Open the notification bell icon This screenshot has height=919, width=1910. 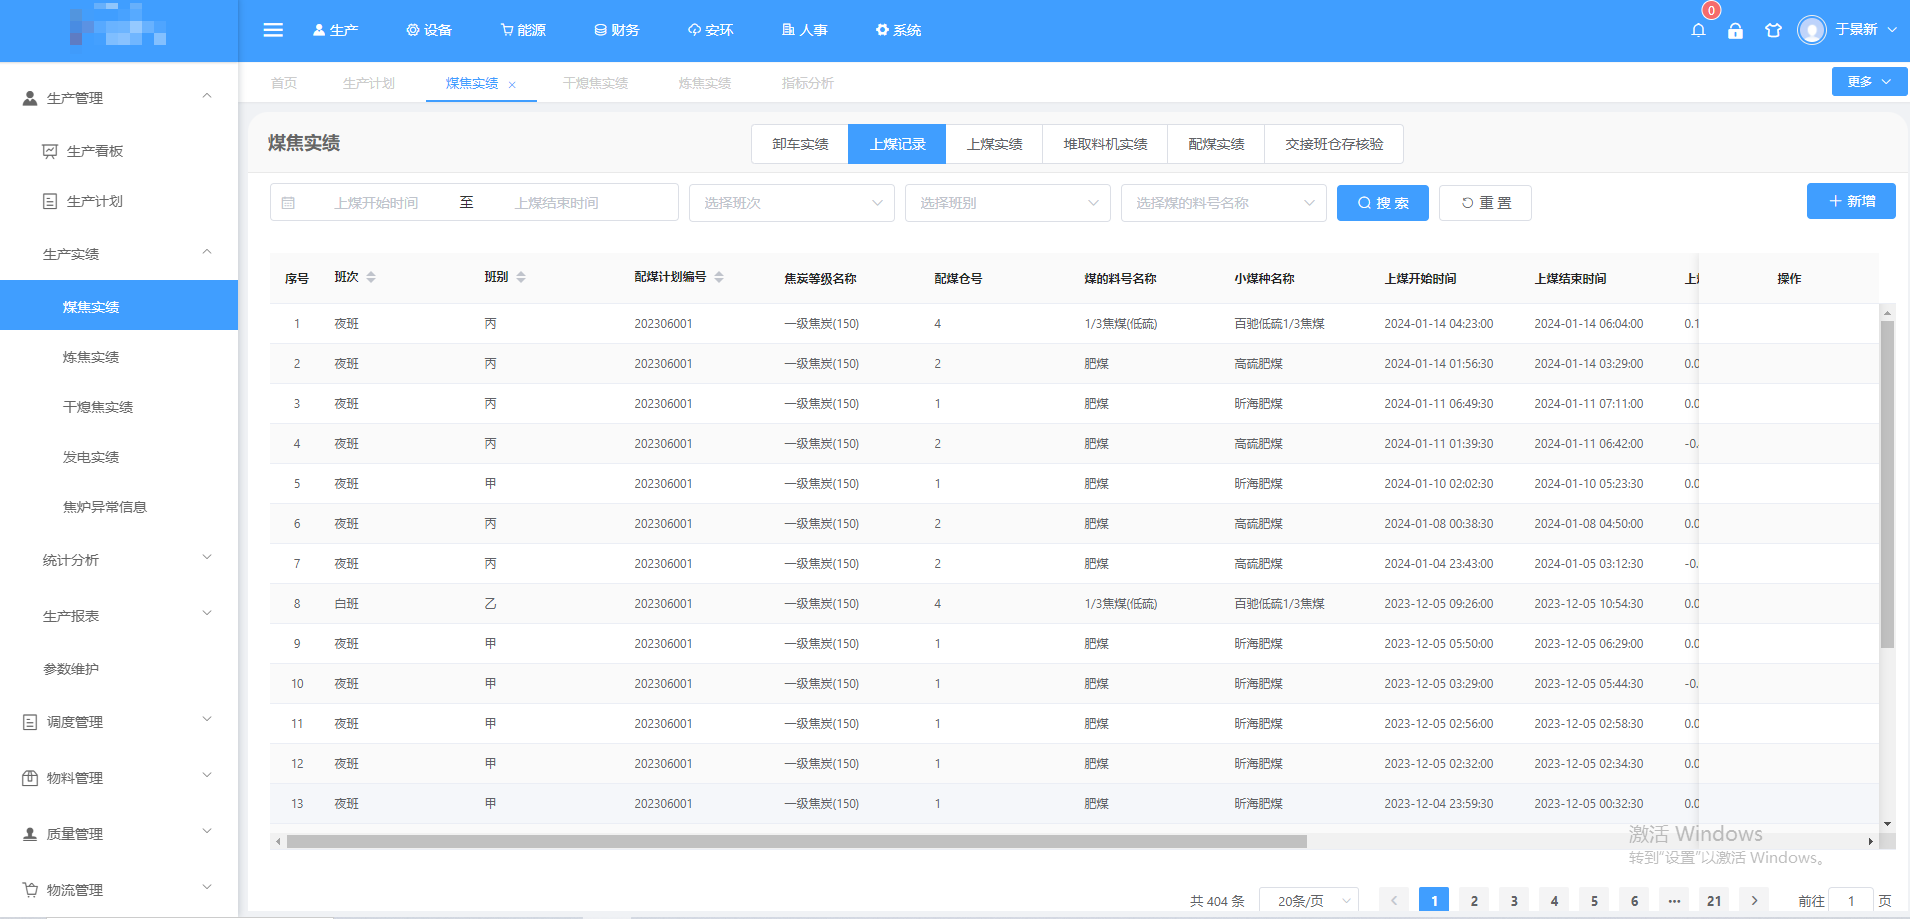[x=1698, y=30]
